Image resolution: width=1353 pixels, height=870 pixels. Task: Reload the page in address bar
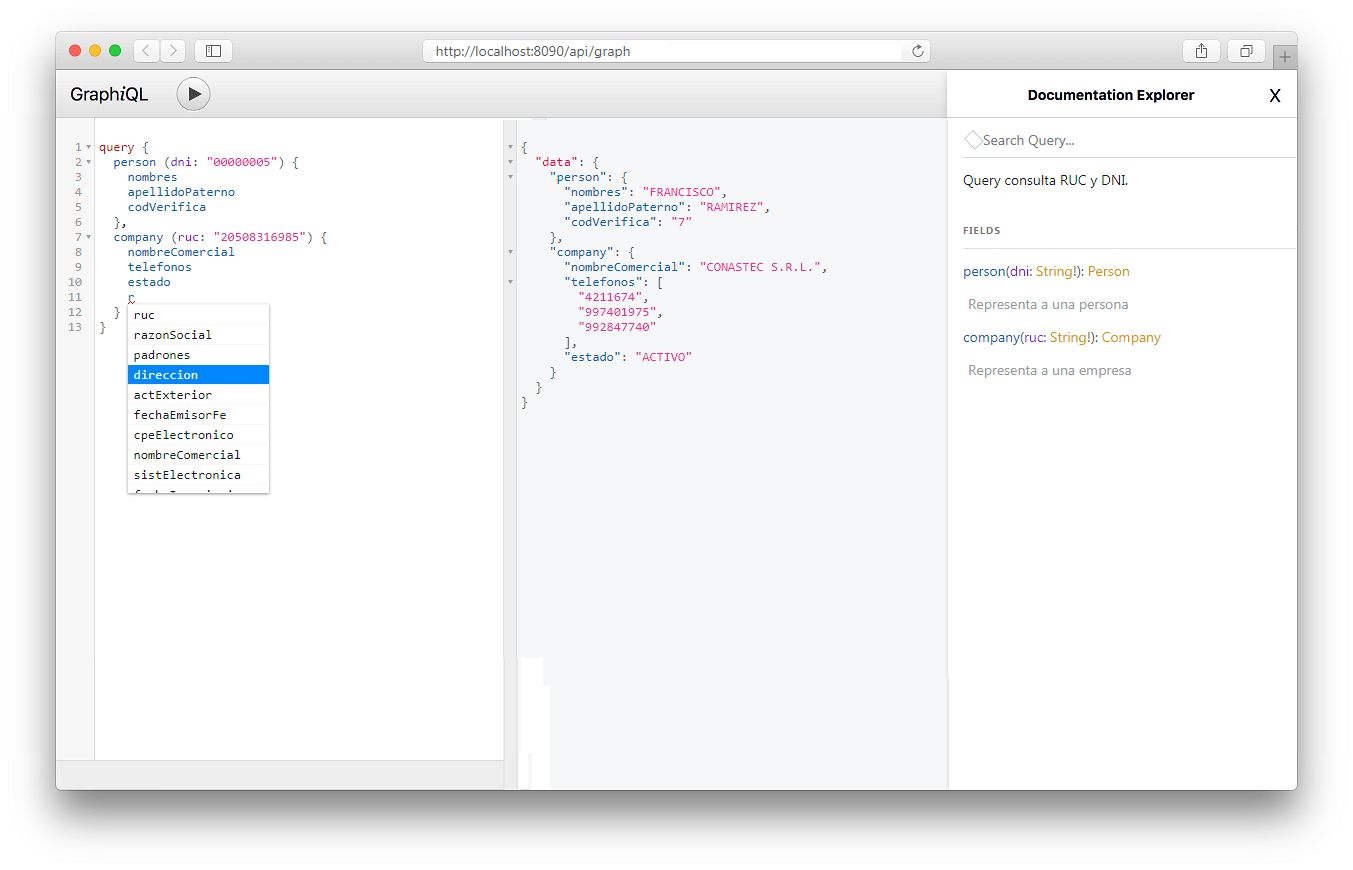[x=917, y=51]
